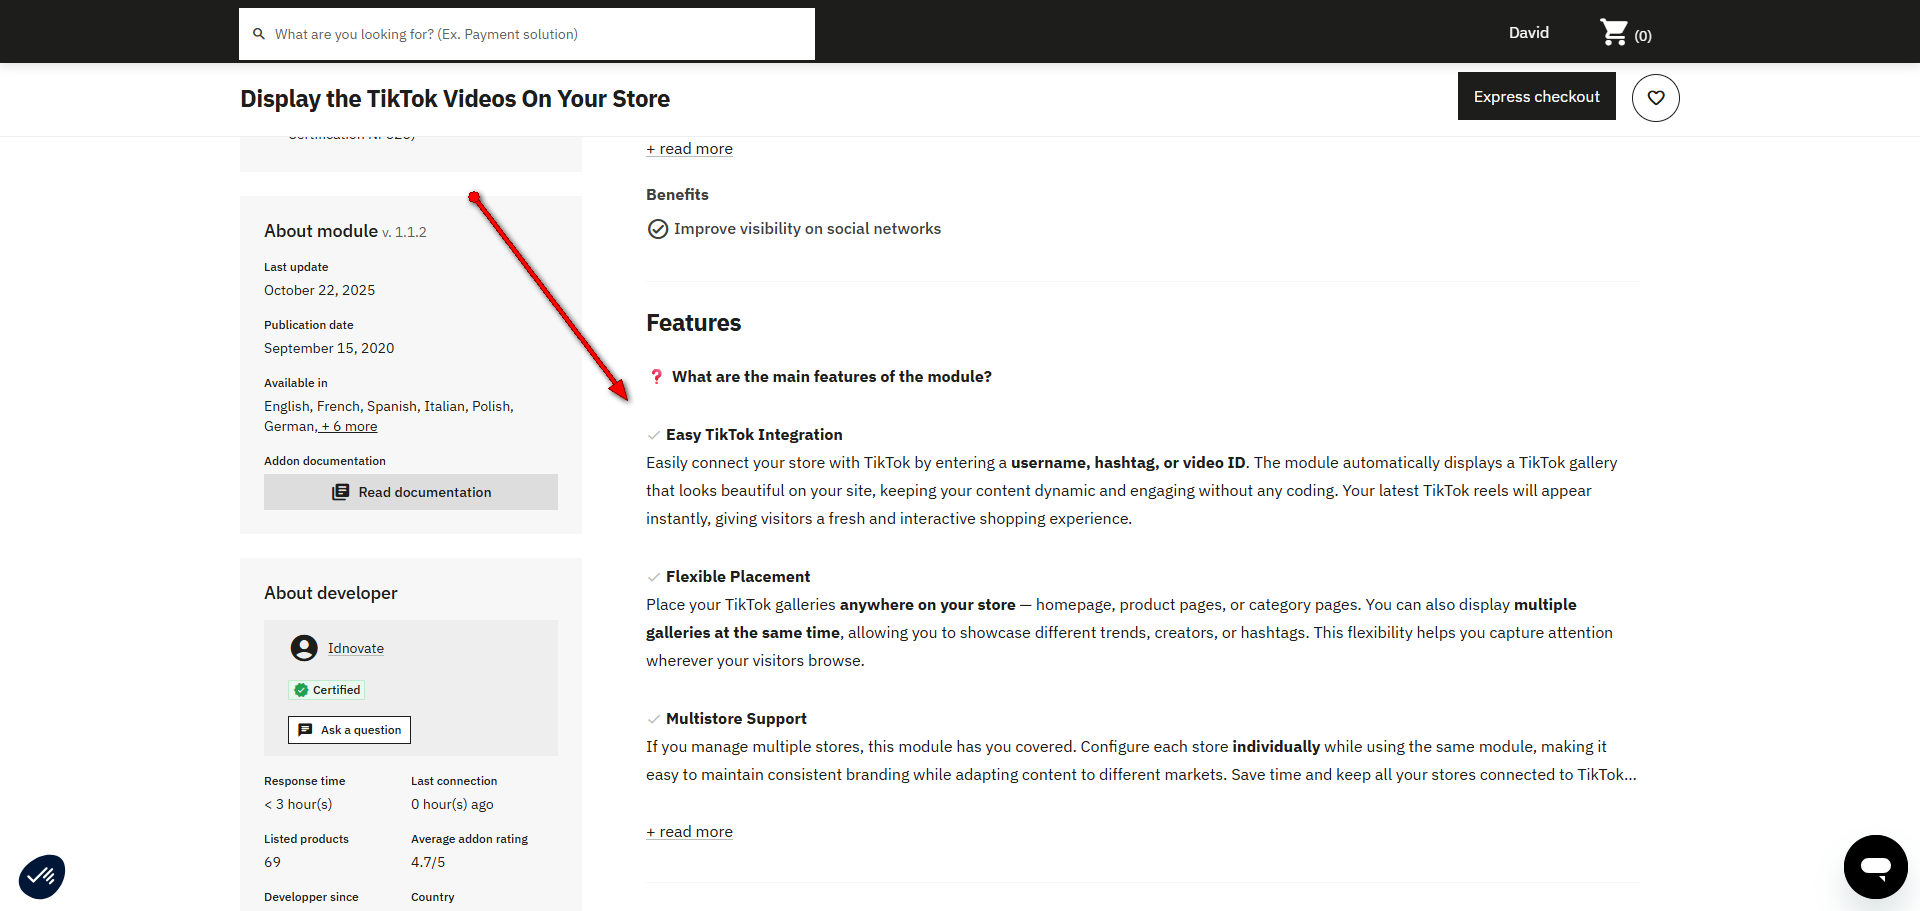Open the shopping cart icon
This screenshot has height=911, width=1920.
[x=1614, y=33]
